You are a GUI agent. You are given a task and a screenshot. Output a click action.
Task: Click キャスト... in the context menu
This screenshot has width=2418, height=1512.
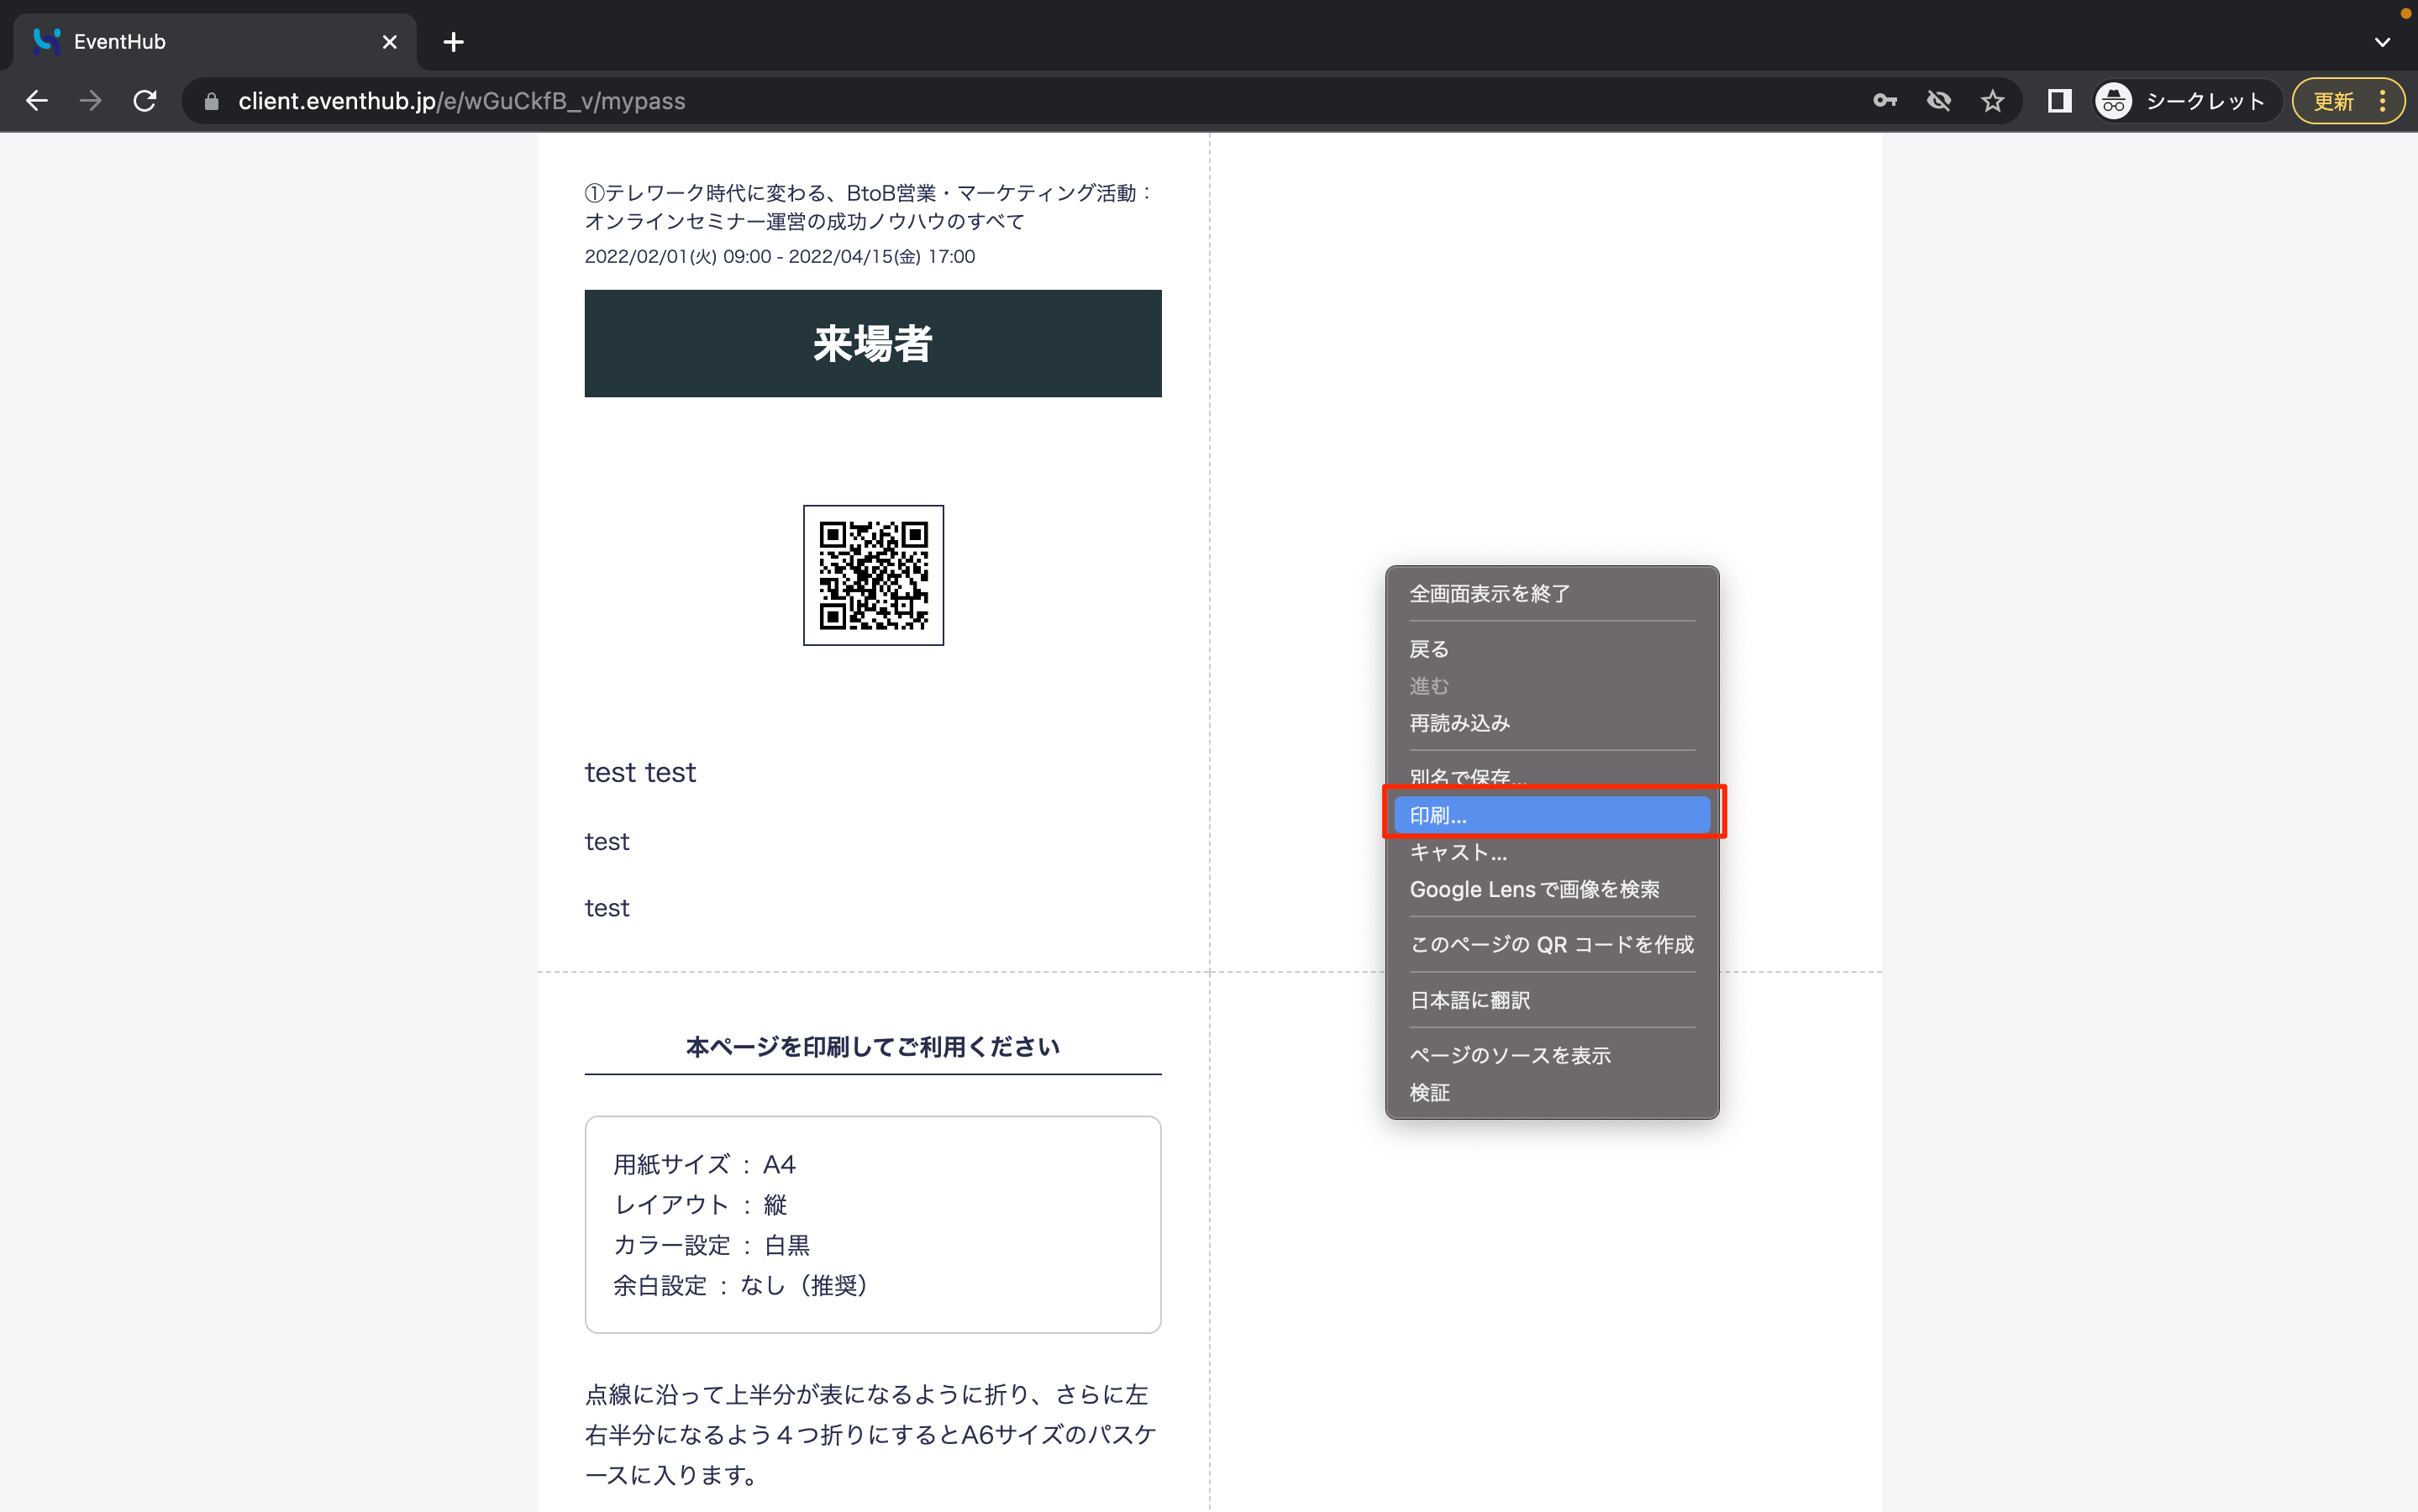click(x=1457, y=852)
